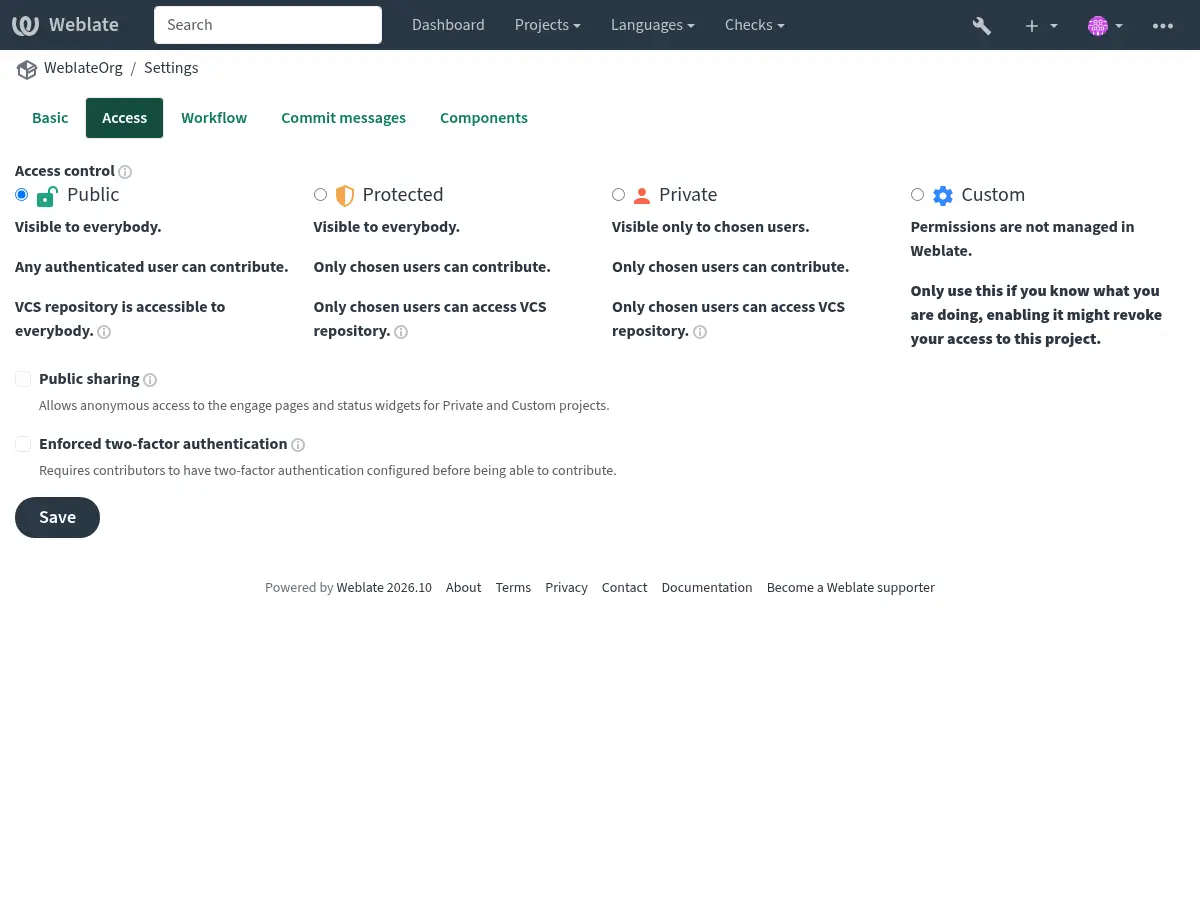Open the Terms footer link
Viewport: 1200px width, 918px height.
coord(513,588)
